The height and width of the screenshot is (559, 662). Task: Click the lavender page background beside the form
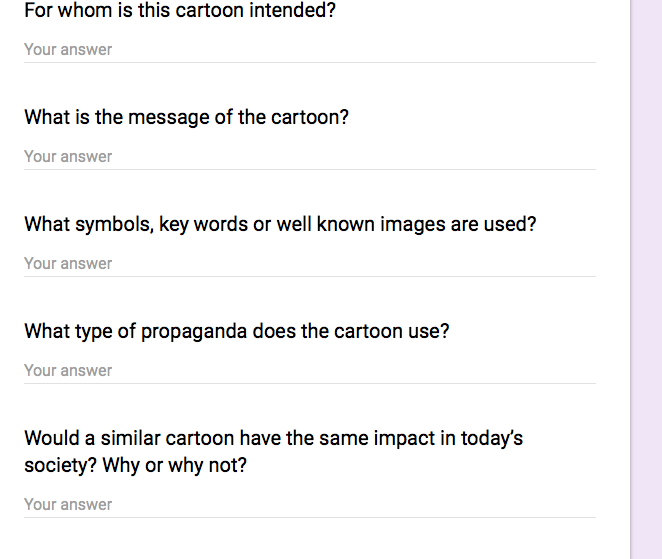tap(646, 280)
